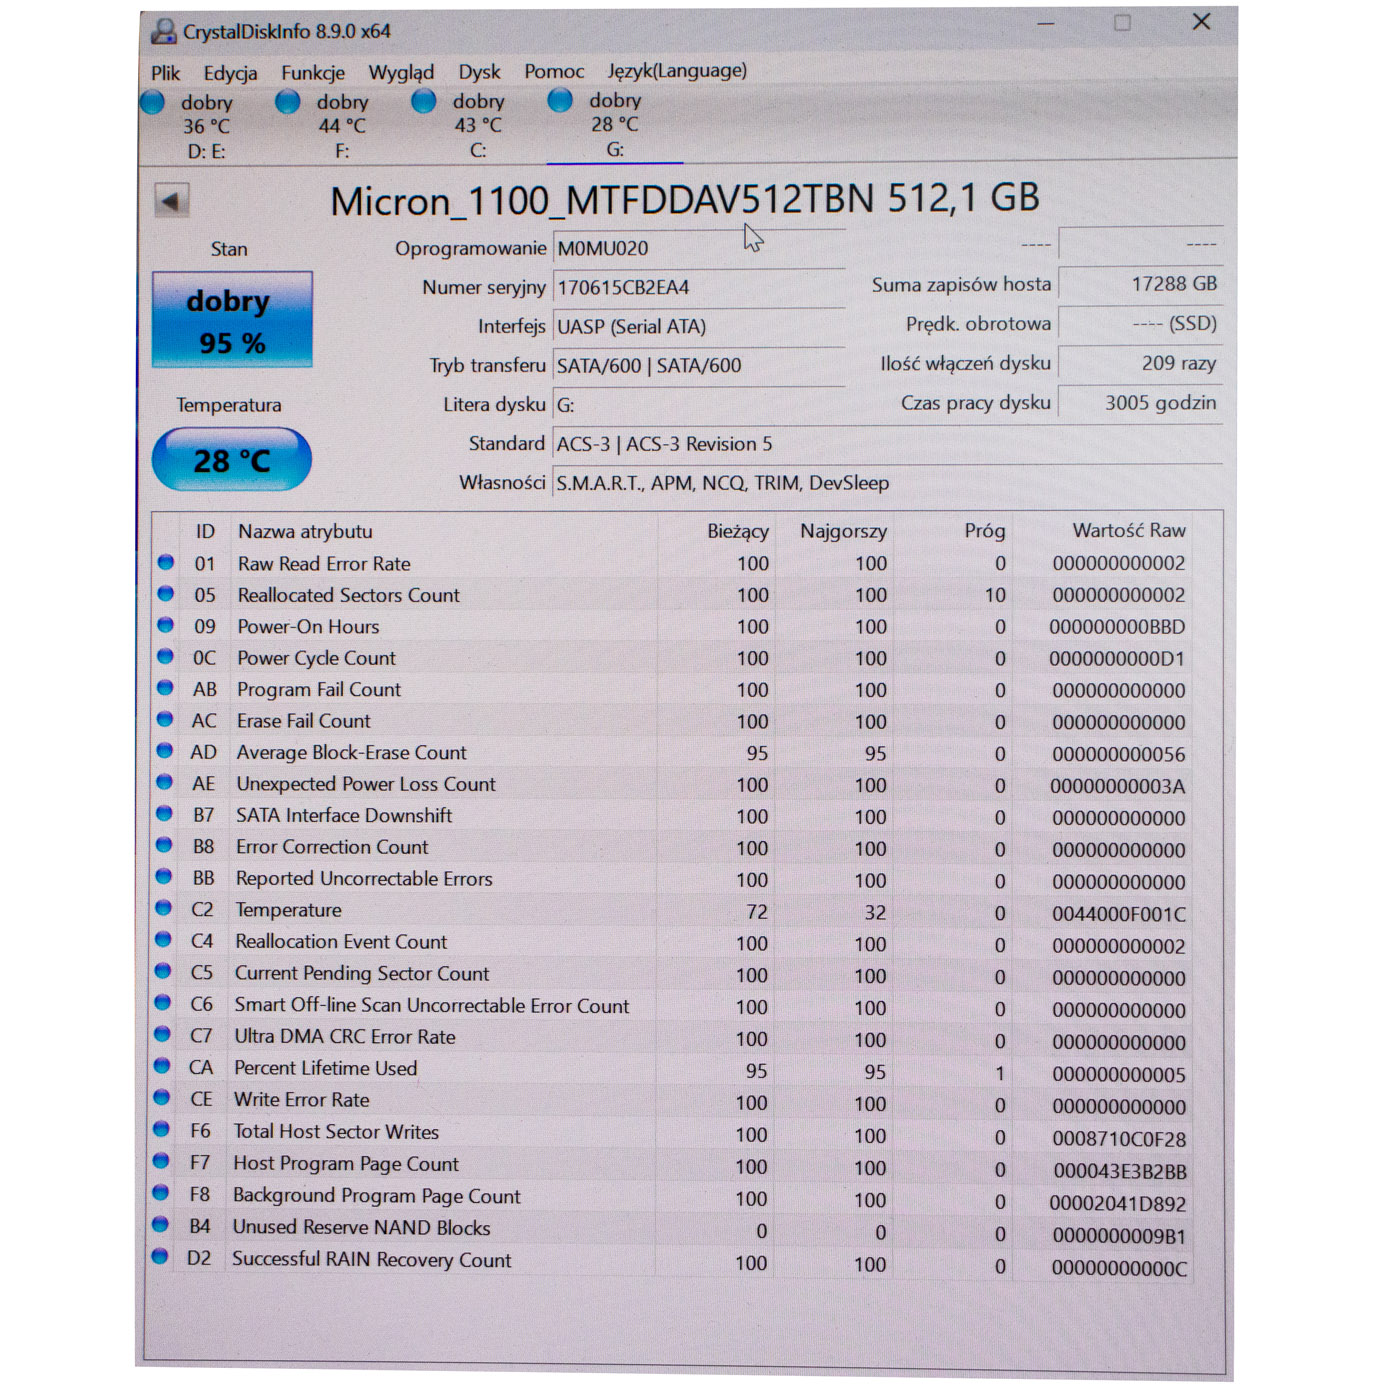Click status orb for Ultra DMA CRC Error Rate

click(x=162, y=1035)
